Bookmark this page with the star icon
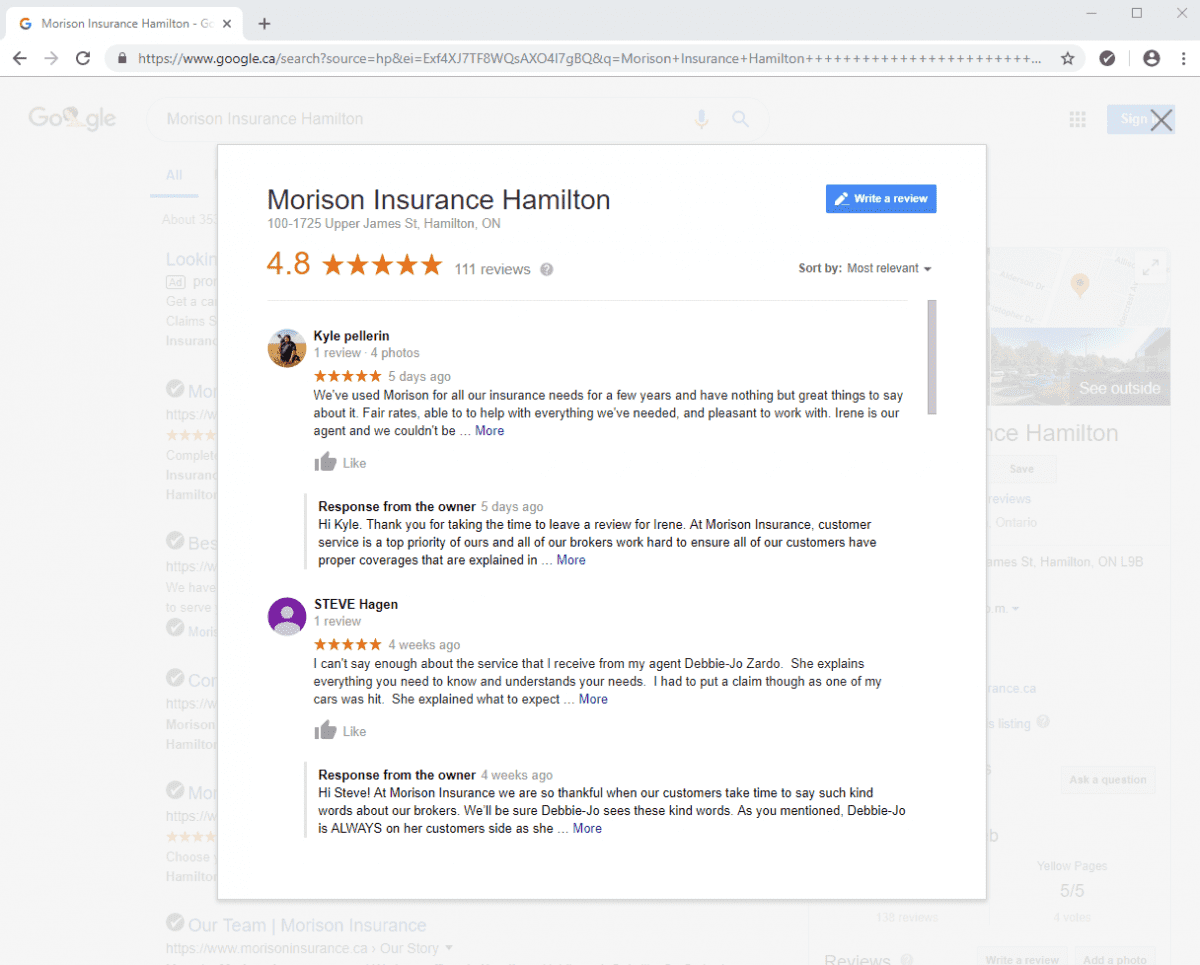Image resolution: width=1200 pixels, height=965 pixels. click(x=1067, y=58)
